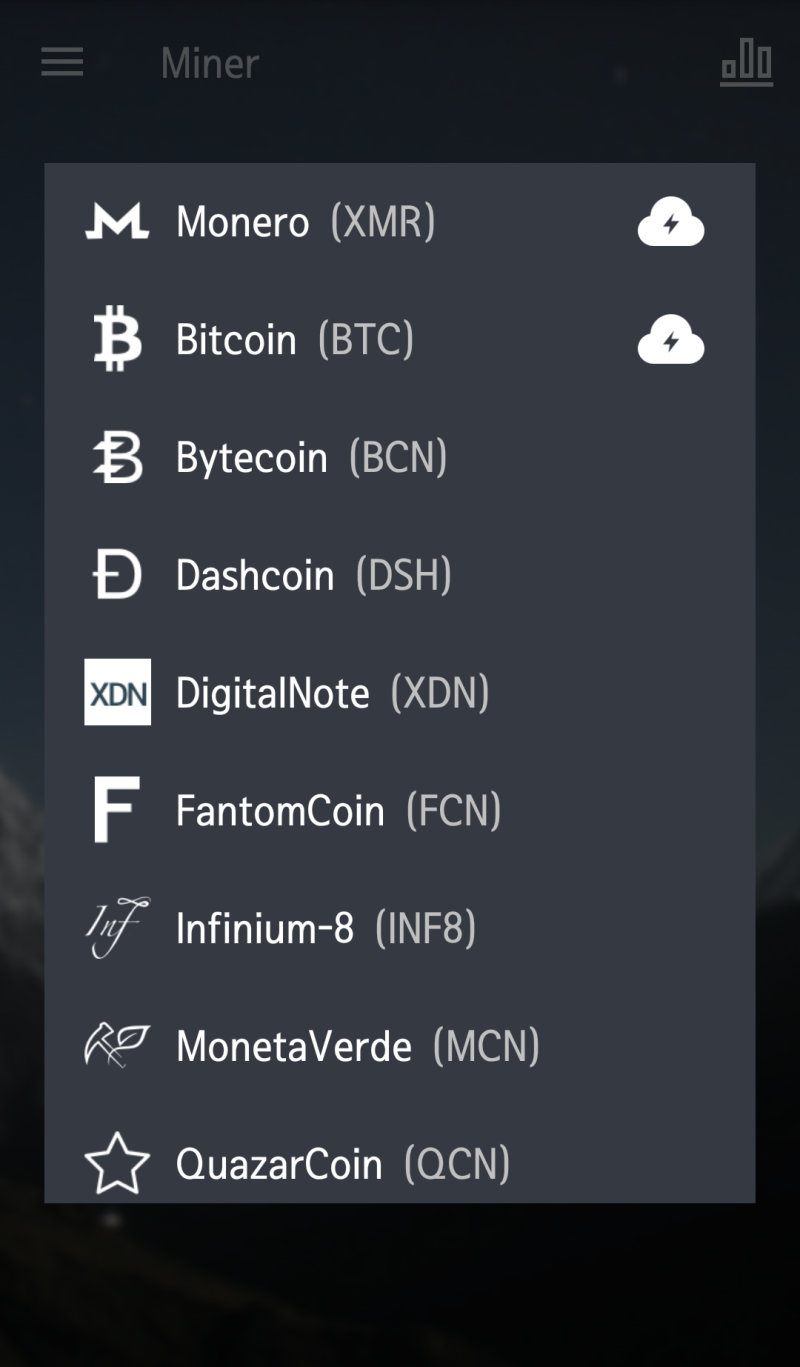The width and height of the screenshot is (800, 1367).
Task: Choose DigitalNote (XDN) in the dropdown list
Action: click(x=400, y=692)
